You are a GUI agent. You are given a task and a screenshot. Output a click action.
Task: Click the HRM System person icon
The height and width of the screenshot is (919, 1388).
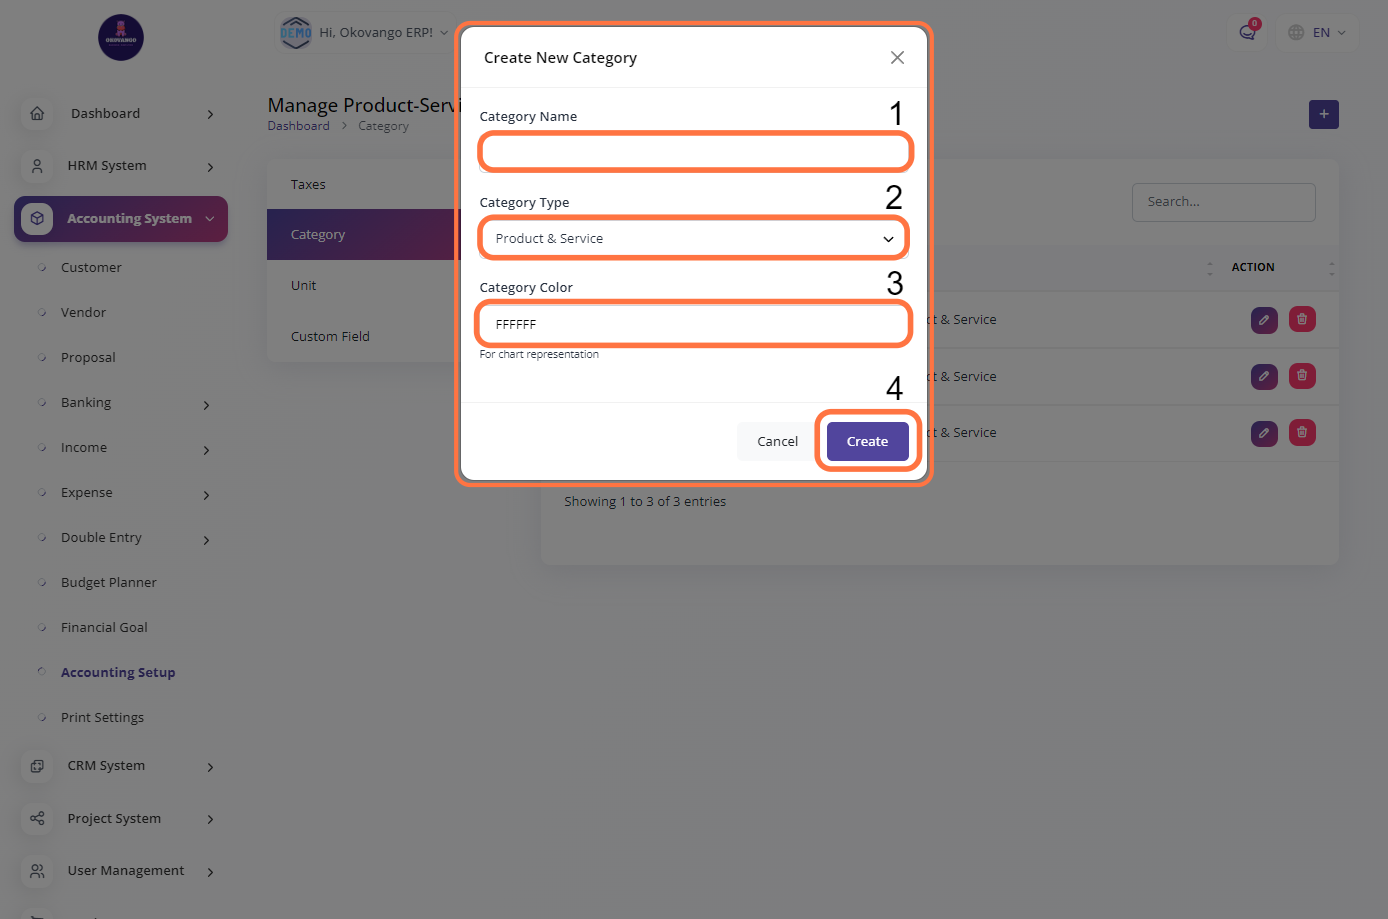coord(37,166)
